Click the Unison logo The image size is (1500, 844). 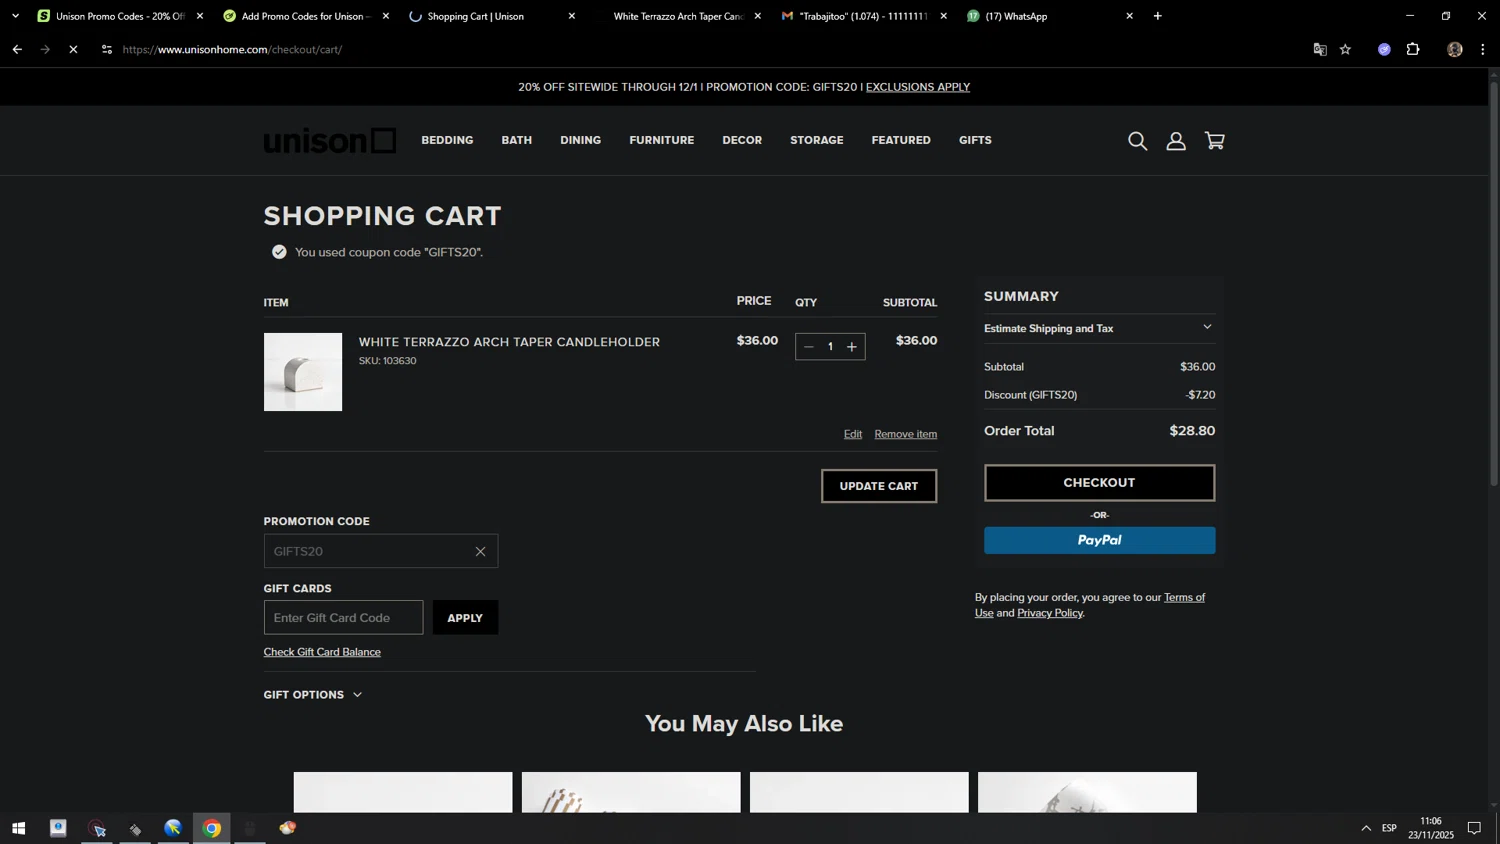[329, 141]
